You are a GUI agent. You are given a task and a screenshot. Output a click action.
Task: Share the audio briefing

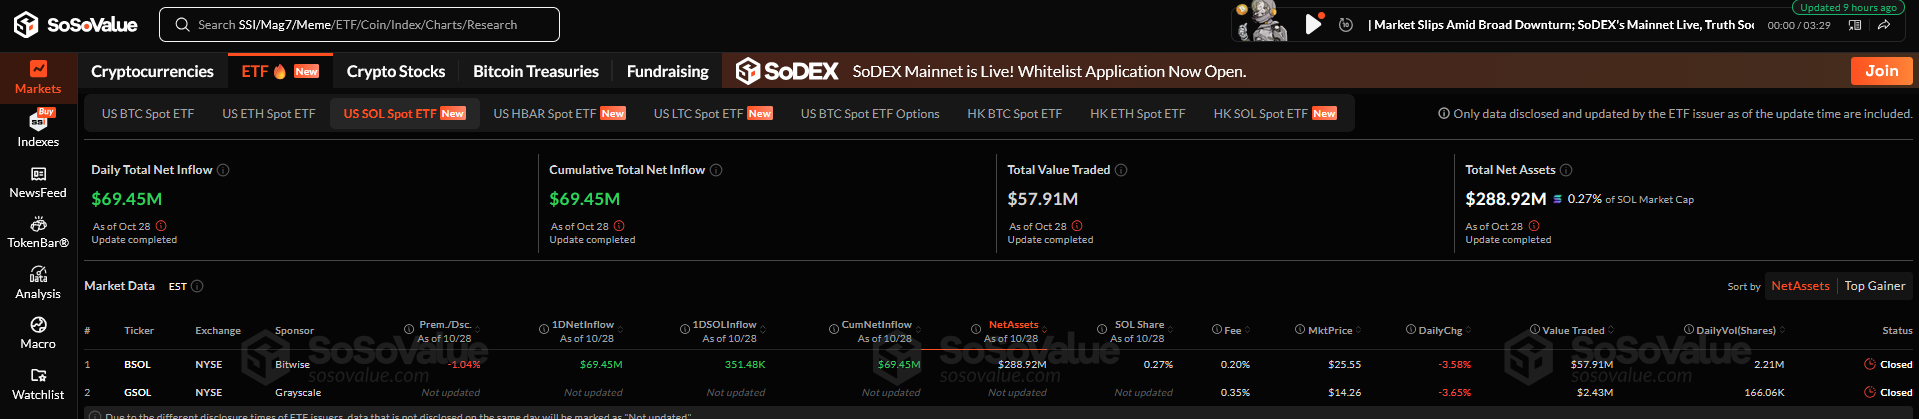coord(1883,25)
